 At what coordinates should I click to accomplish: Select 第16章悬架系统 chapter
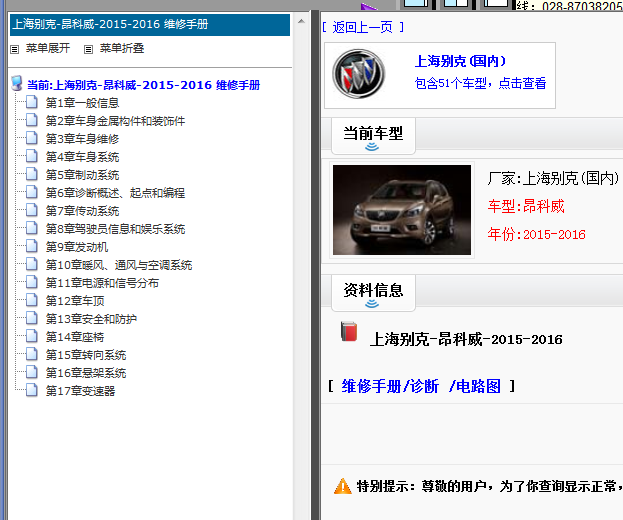click(86, 373)
